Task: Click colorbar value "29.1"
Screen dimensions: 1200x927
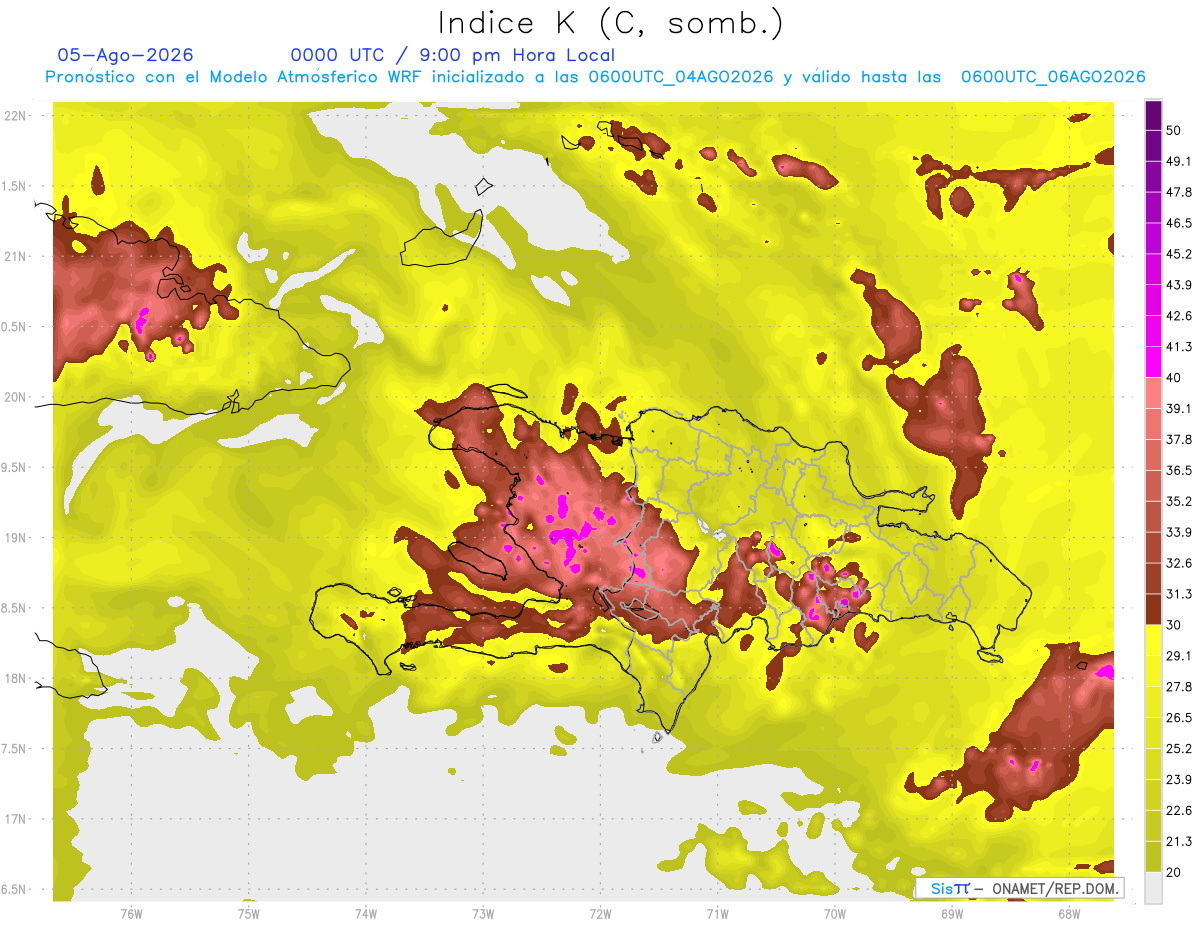Action: (x=1179, y=656)
